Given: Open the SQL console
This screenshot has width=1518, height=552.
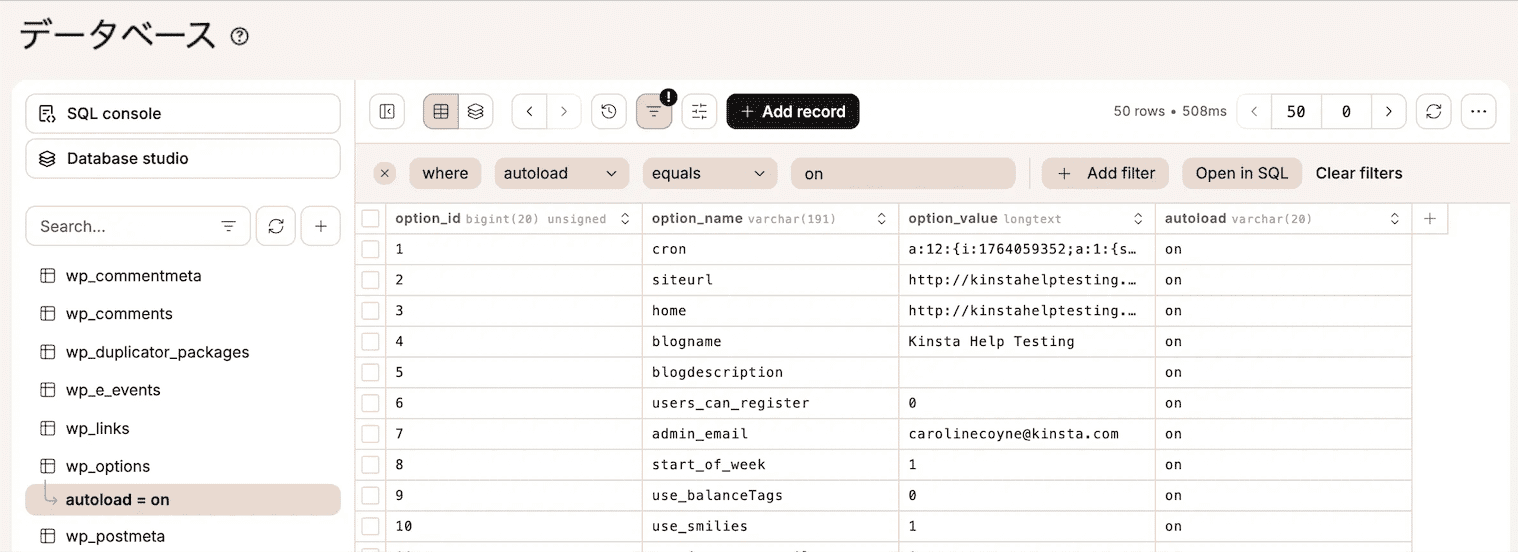Looking at the screenshot, I should coord(182,114).
